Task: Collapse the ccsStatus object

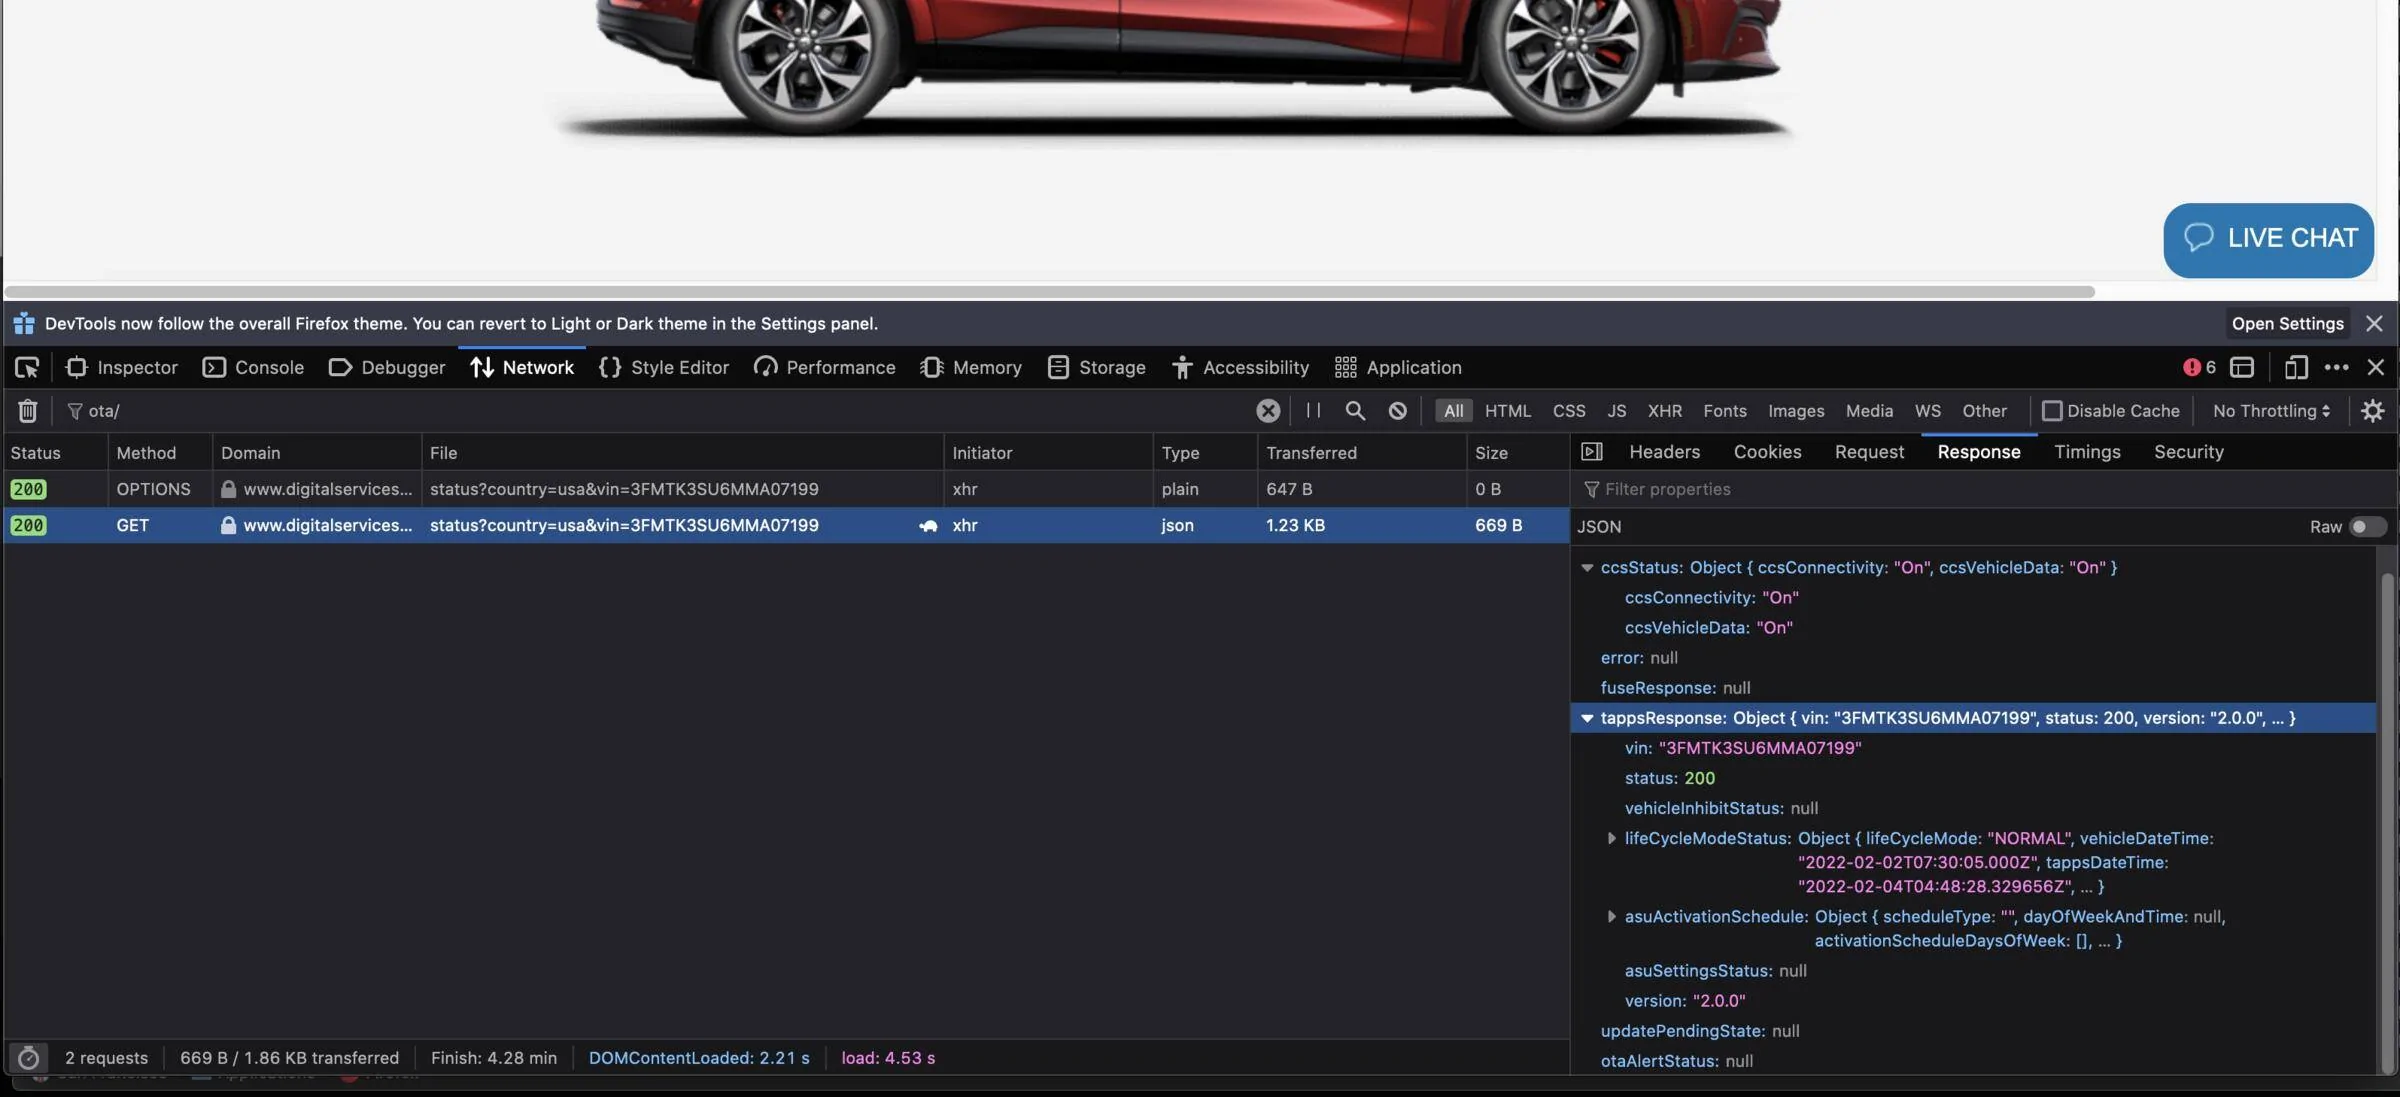Action: (1587, 568)
